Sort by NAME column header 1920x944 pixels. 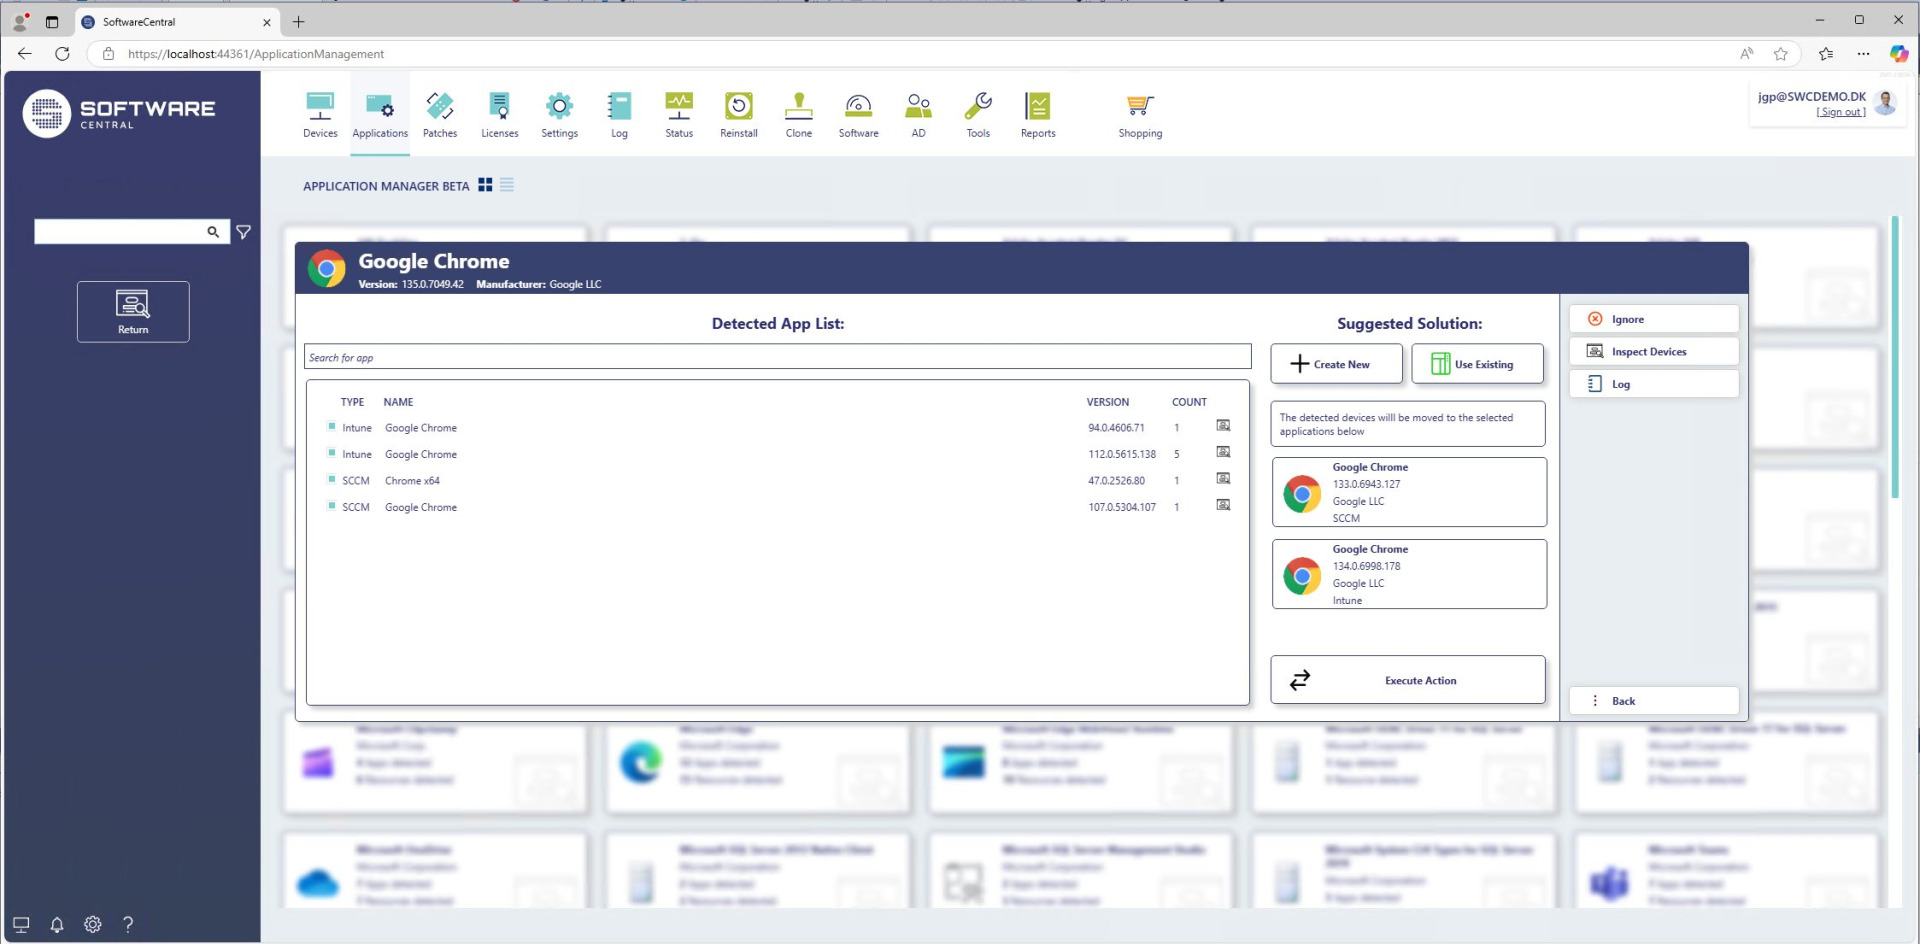pos(398,402)
